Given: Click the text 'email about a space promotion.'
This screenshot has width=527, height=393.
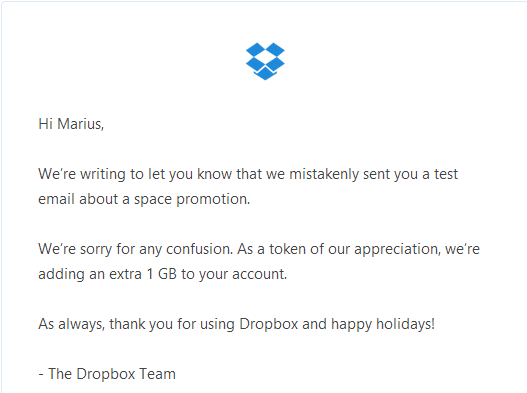Looking at the screenshot, I should (x=144, y=199).
